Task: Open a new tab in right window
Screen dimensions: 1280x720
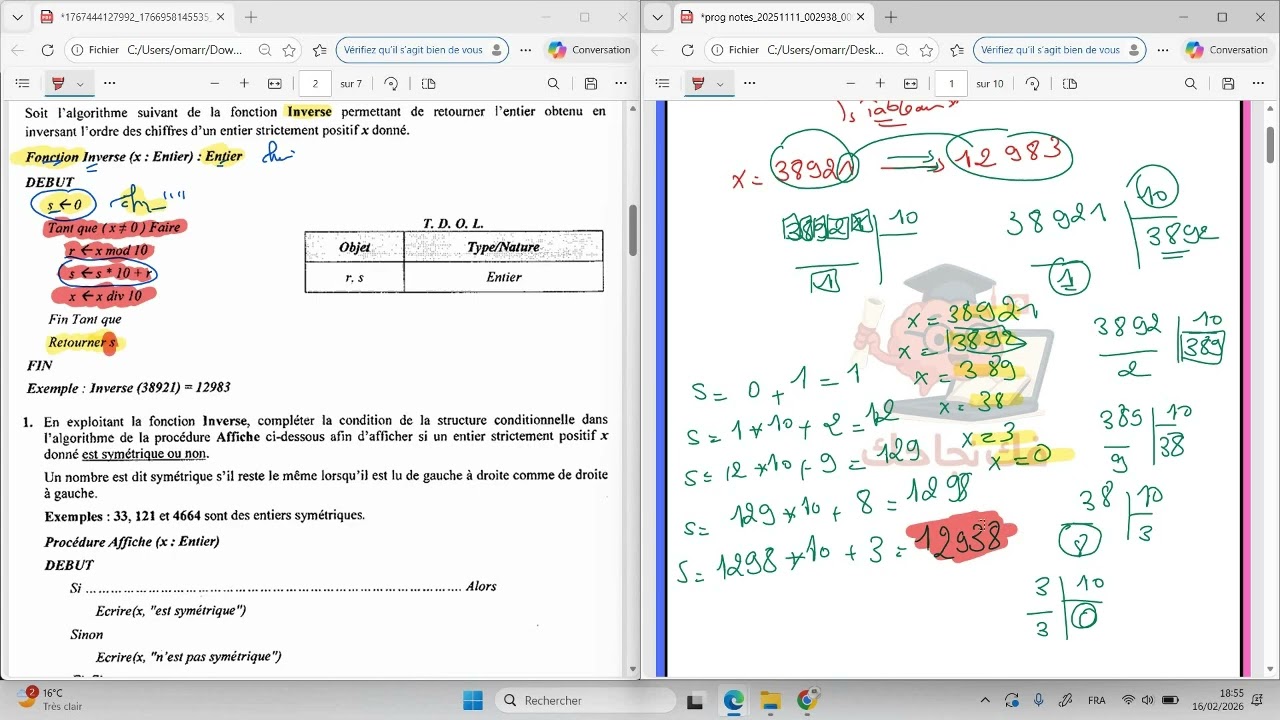Action: (x=891, y=17)
